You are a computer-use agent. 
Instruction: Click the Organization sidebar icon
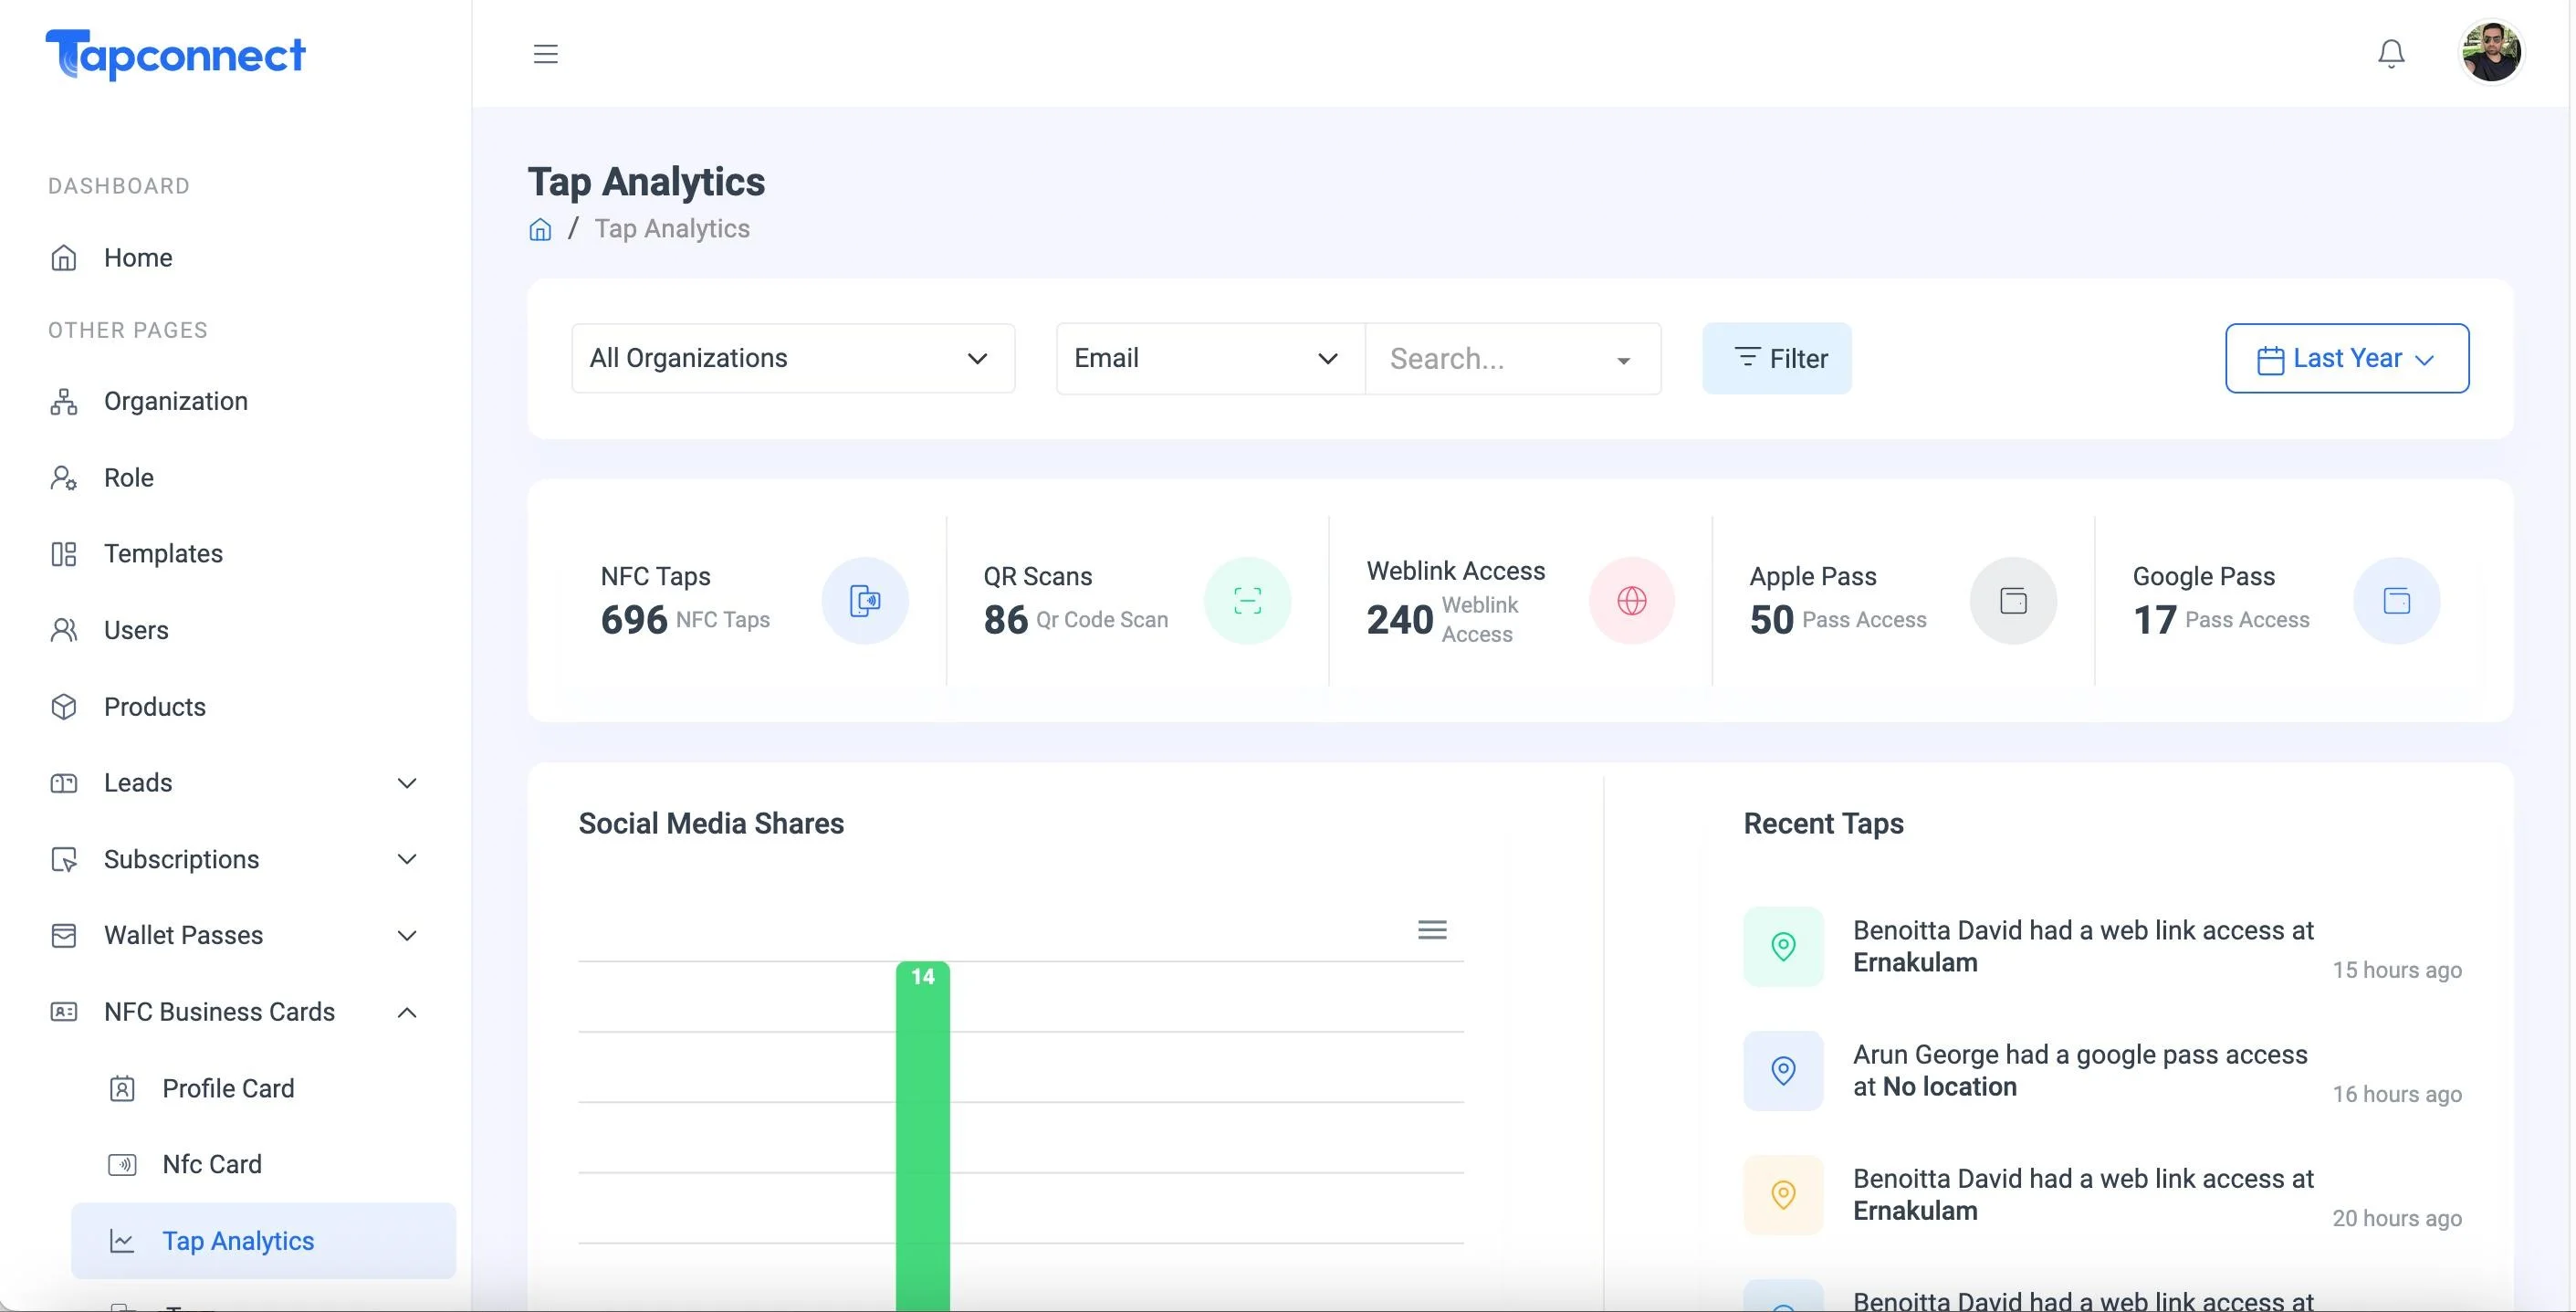click(x=64, y=402)
